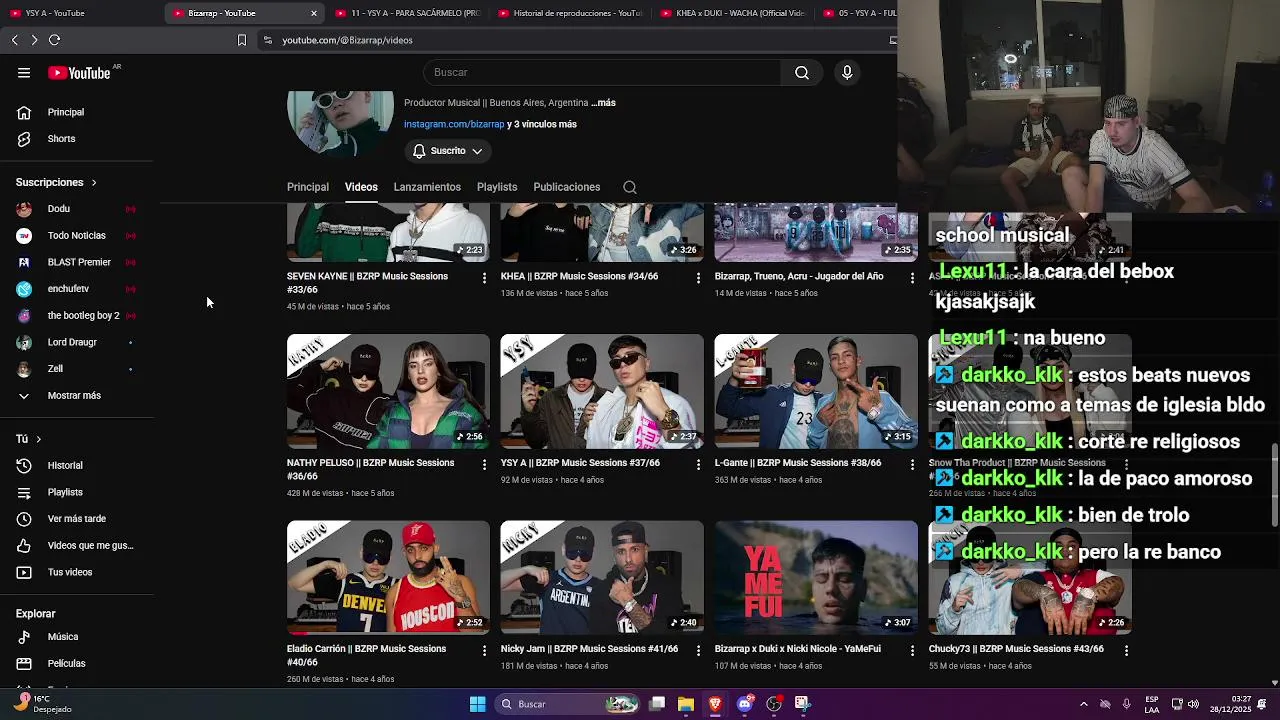Viewport: 1280px width, 720px height.
Task: Open the L-Gante Sessions #38 thumbnail
Action: pyautogui.click(x=816, y=391)
